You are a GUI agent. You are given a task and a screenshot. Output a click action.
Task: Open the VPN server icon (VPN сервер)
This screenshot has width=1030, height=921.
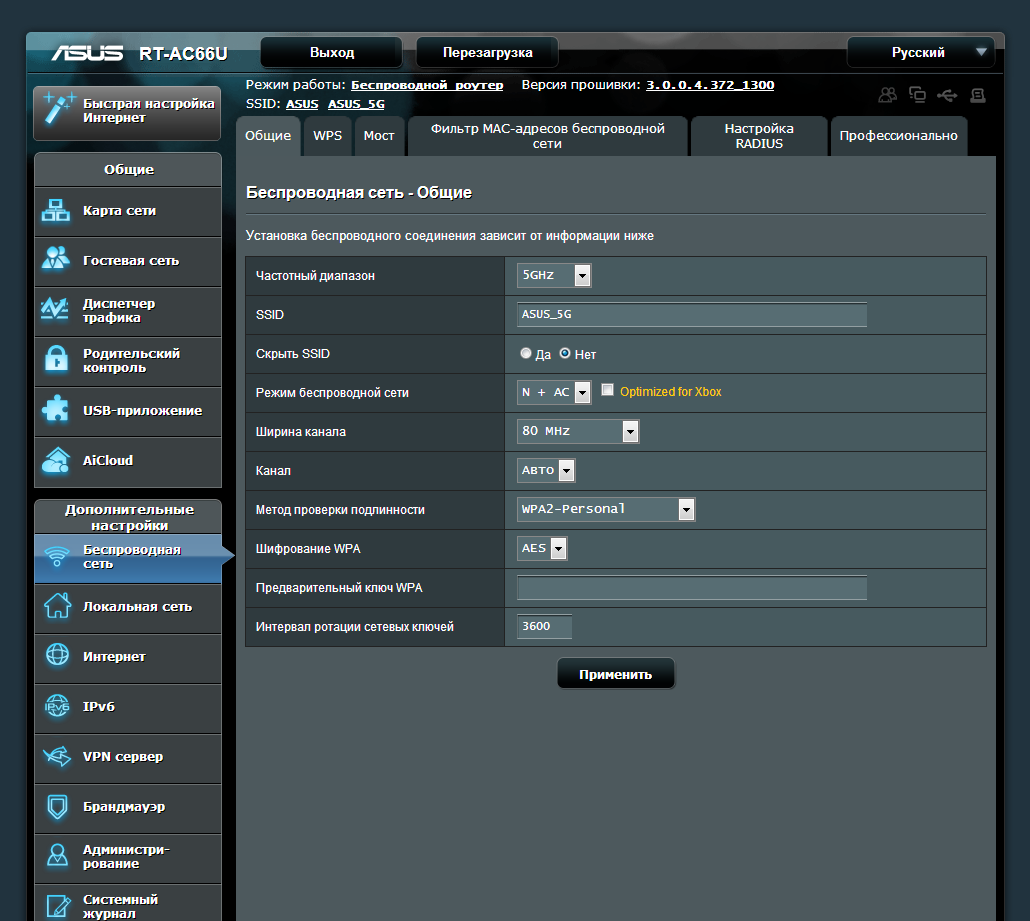57,756
